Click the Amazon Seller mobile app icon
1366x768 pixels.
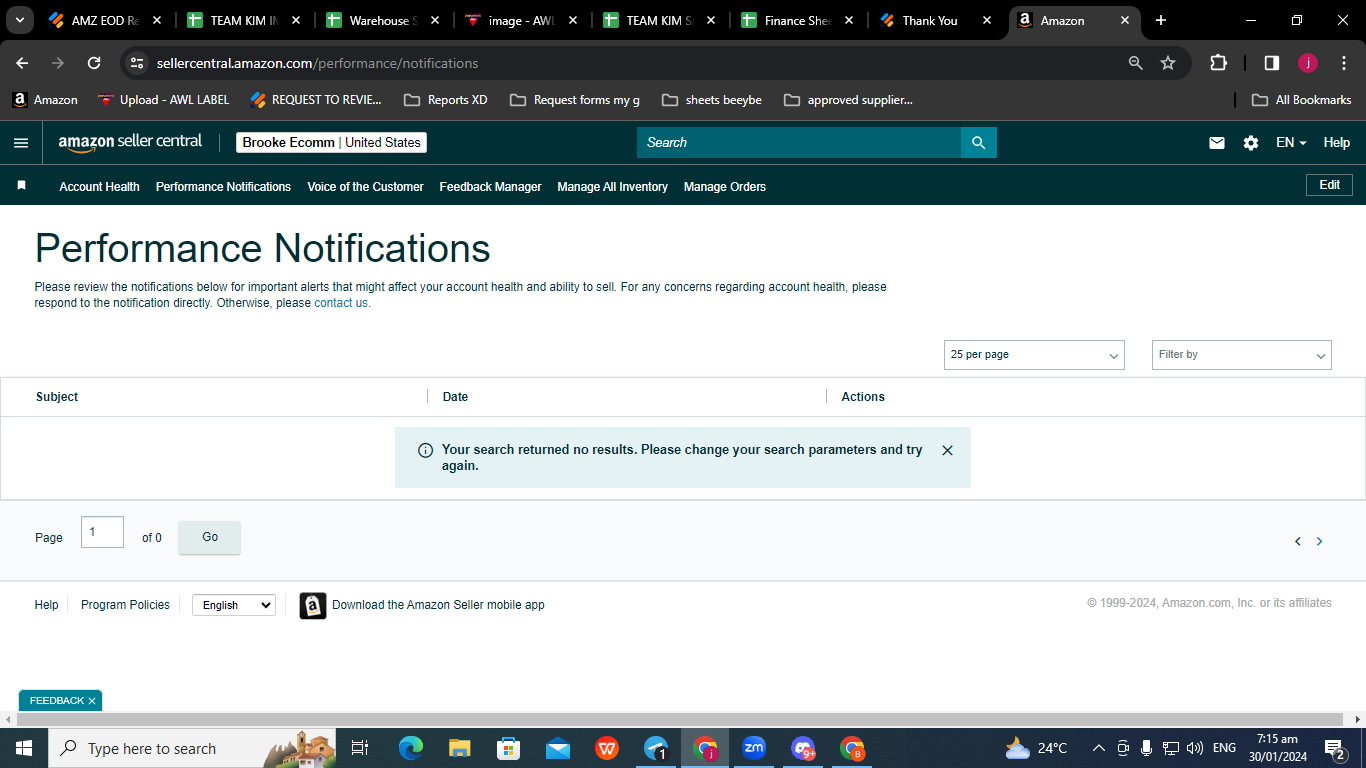click(x=313, y=605)
